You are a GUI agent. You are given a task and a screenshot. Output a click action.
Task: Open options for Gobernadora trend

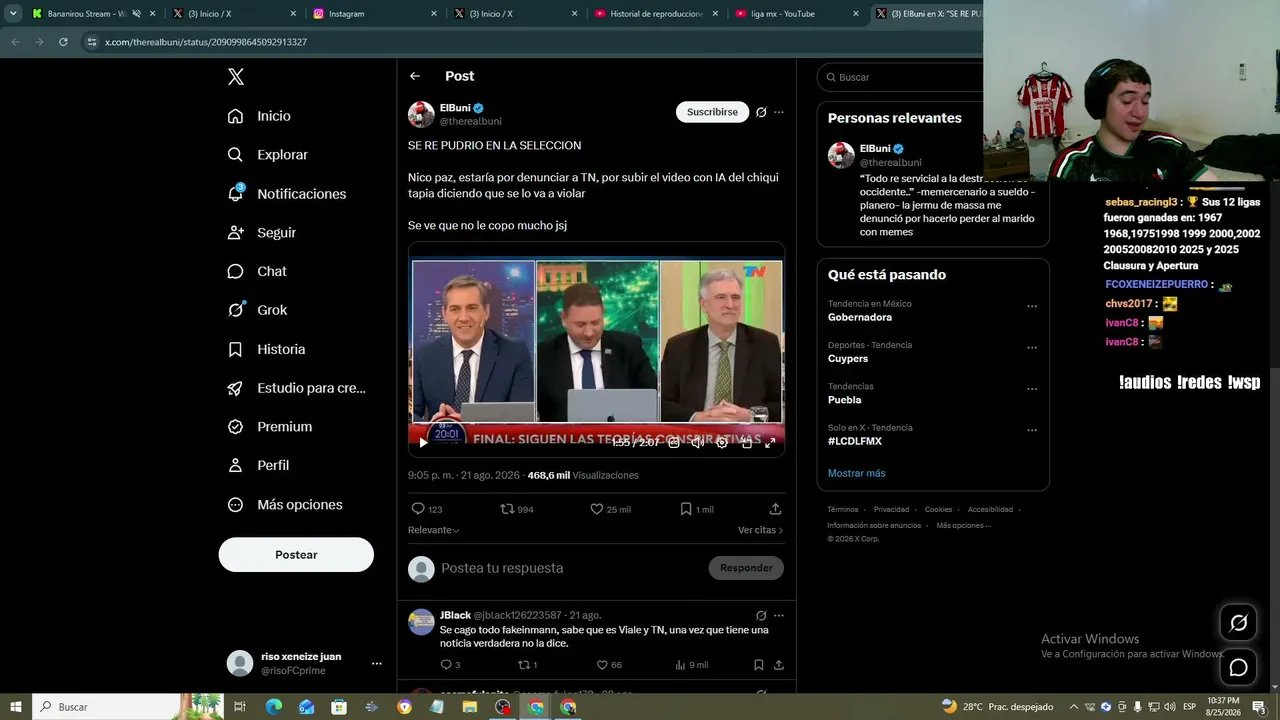click(1032, 306)
